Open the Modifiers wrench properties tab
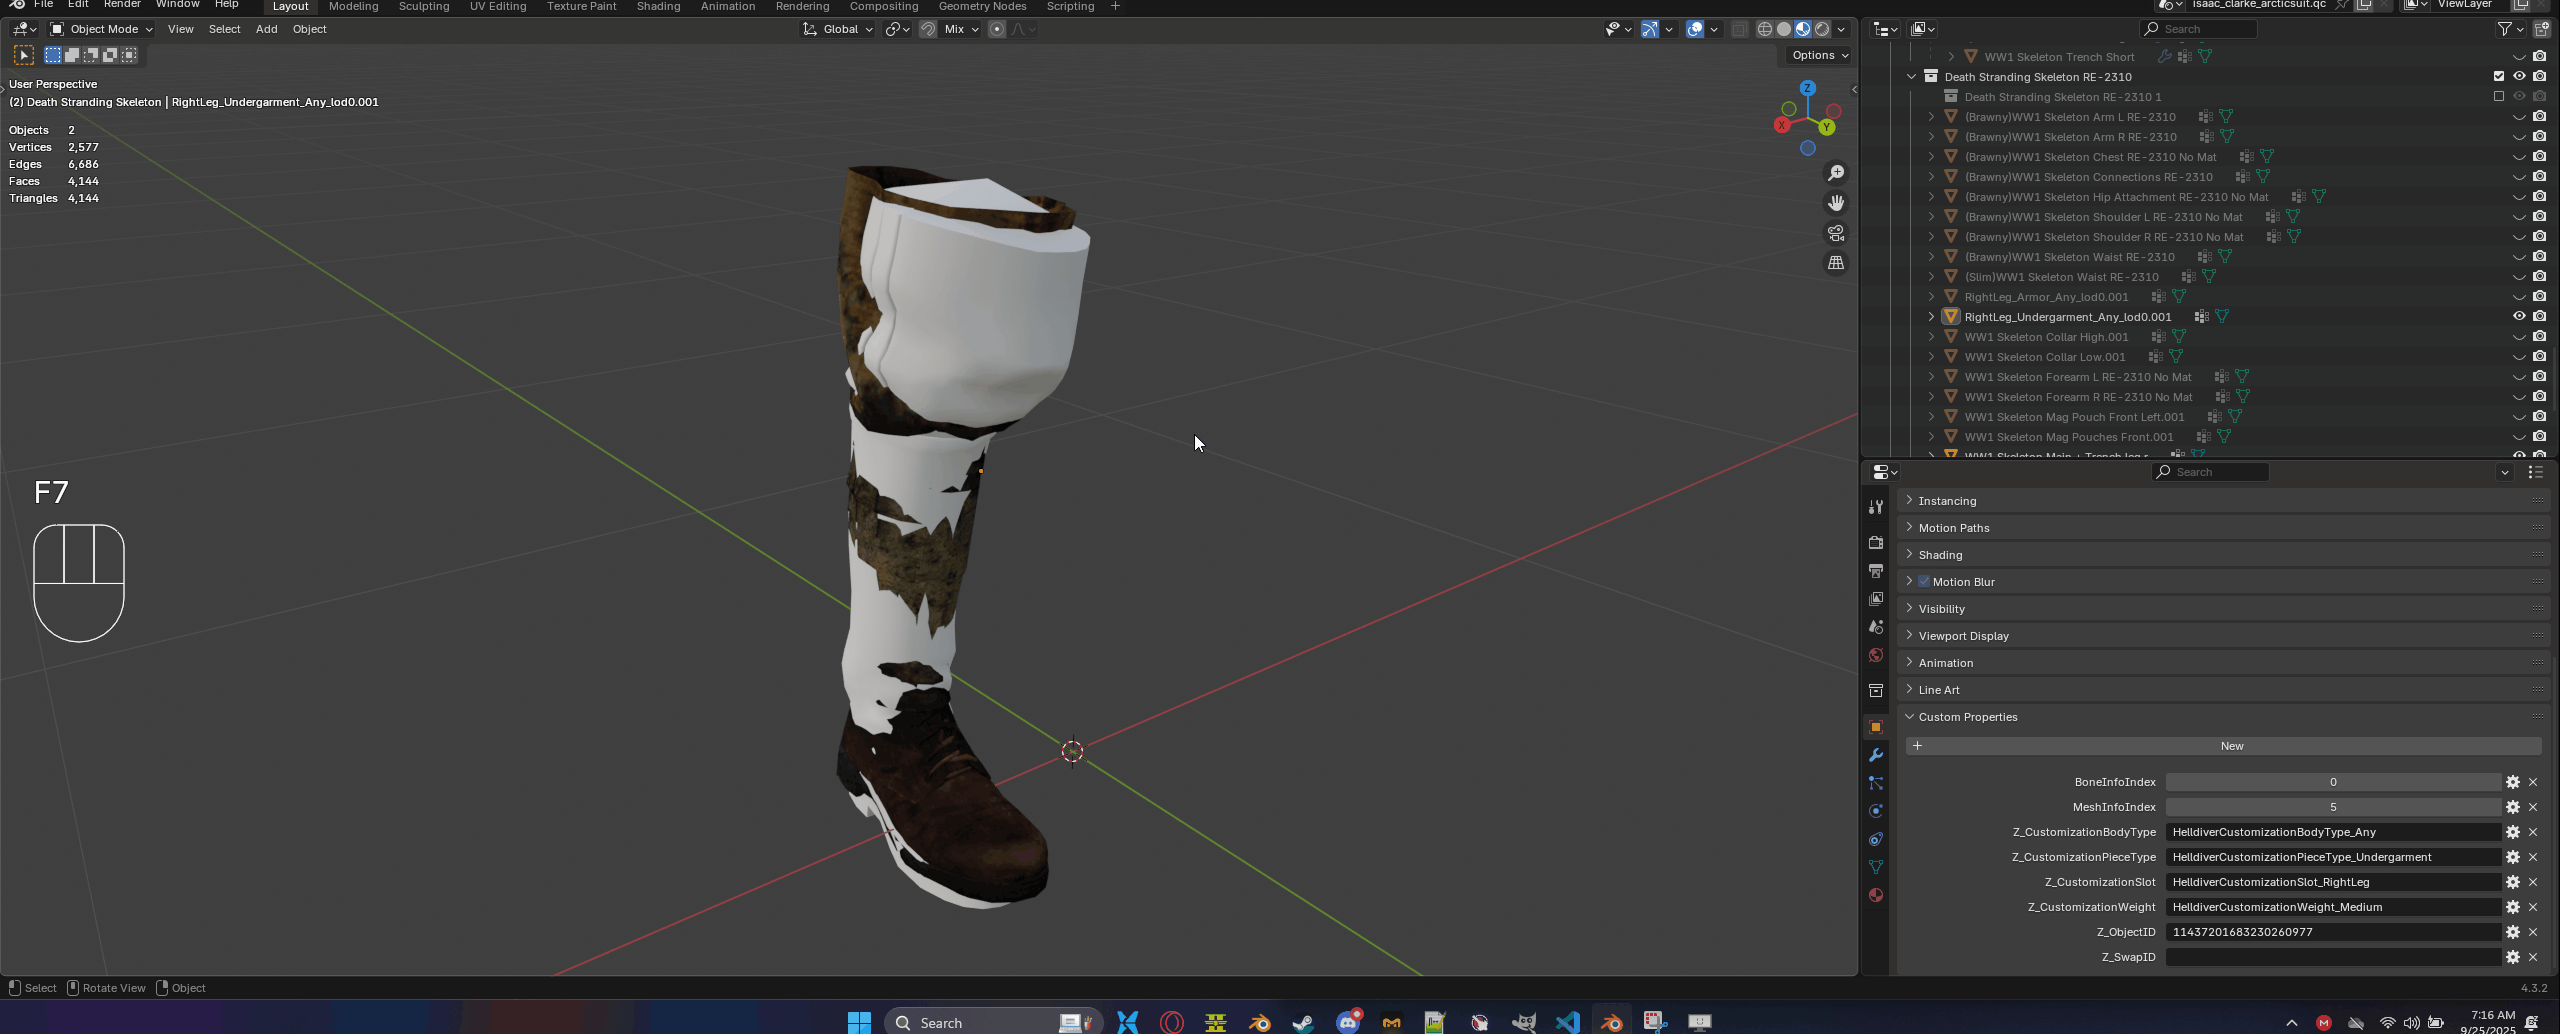This screenshot has width=2560, height=1034. tap(1876, 755)
